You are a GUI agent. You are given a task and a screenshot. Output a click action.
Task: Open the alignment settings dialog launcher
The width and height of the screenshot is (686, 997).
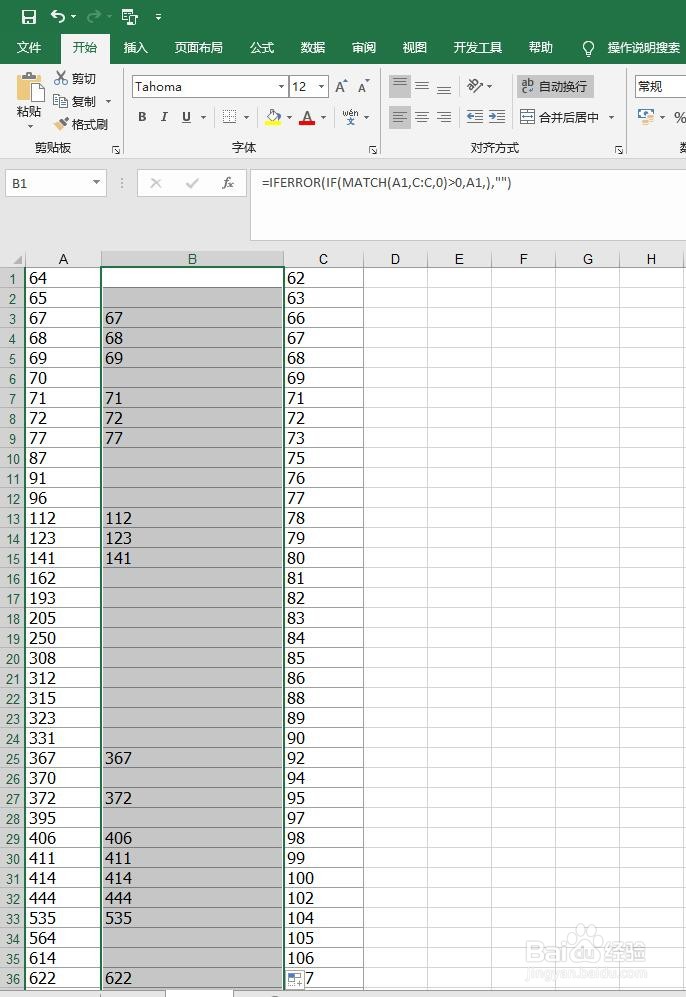[619, 150]
